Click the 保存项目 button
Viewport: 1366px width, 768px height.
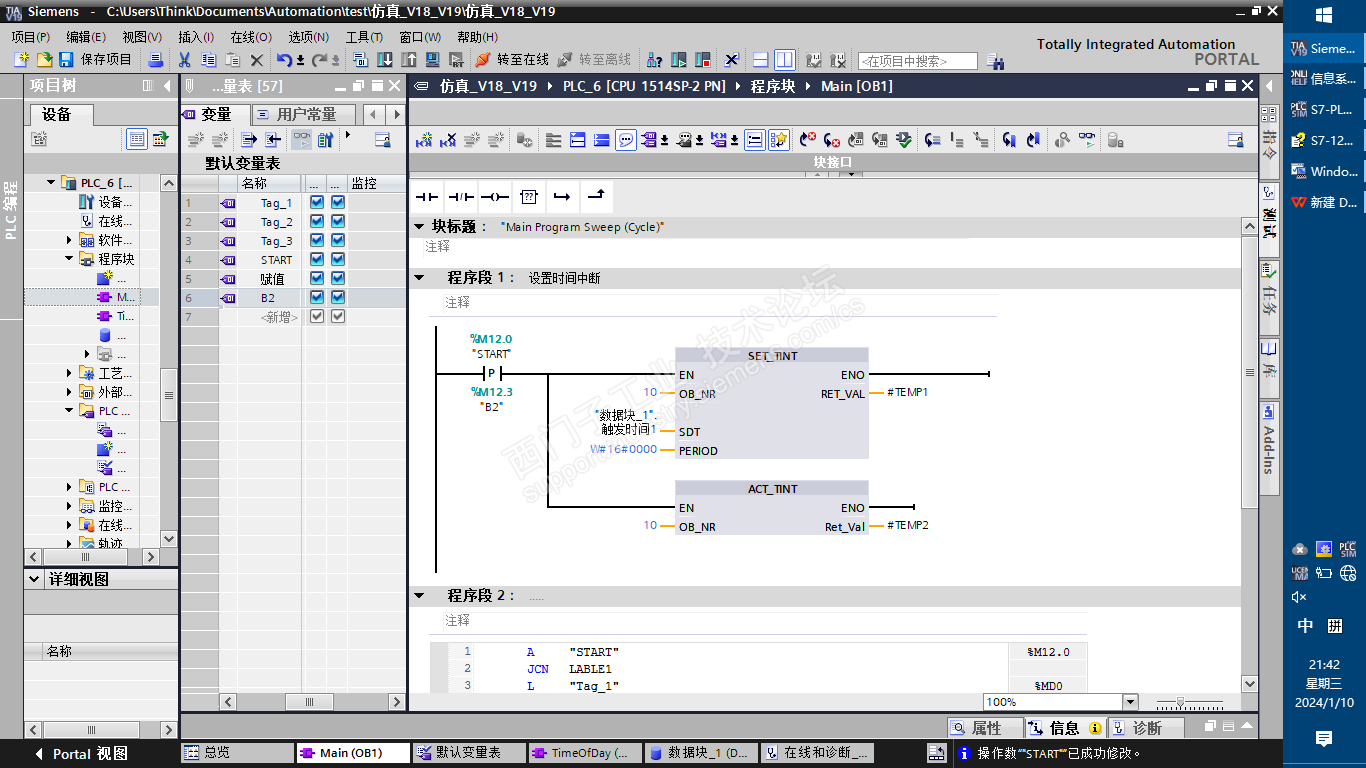(x=96, y=60)
